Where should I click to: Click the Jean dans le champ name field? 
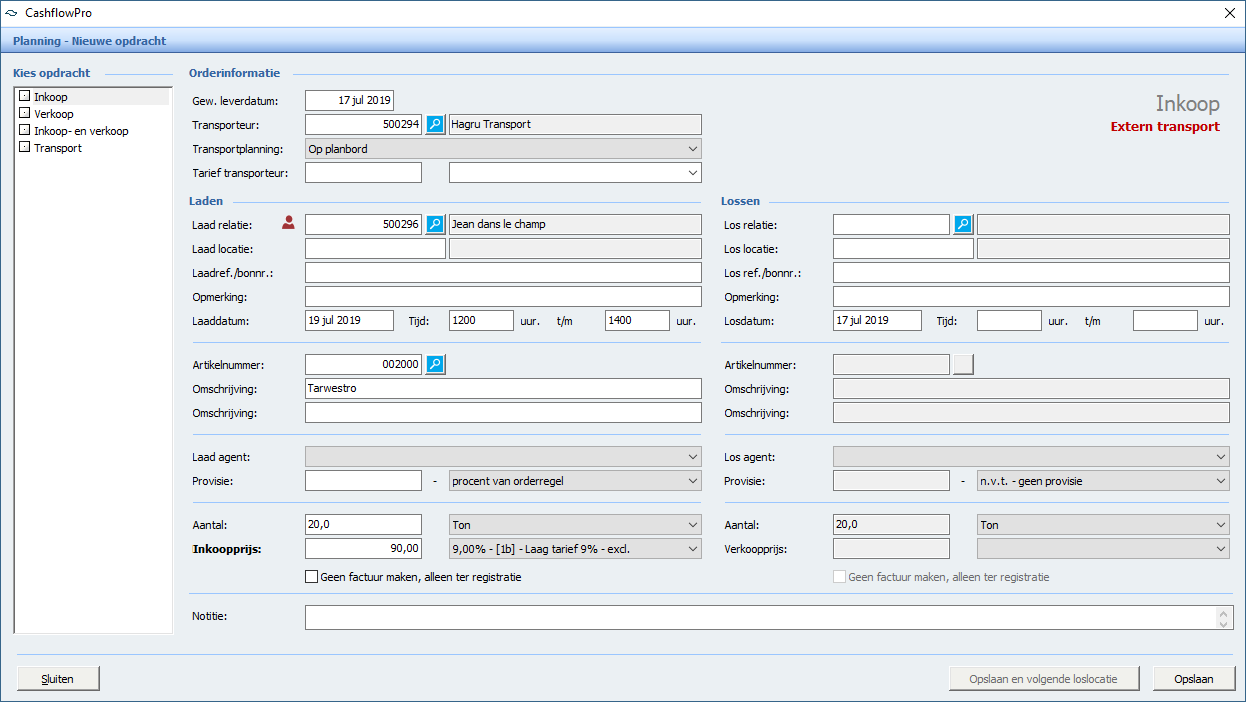[x=575, y=224]
